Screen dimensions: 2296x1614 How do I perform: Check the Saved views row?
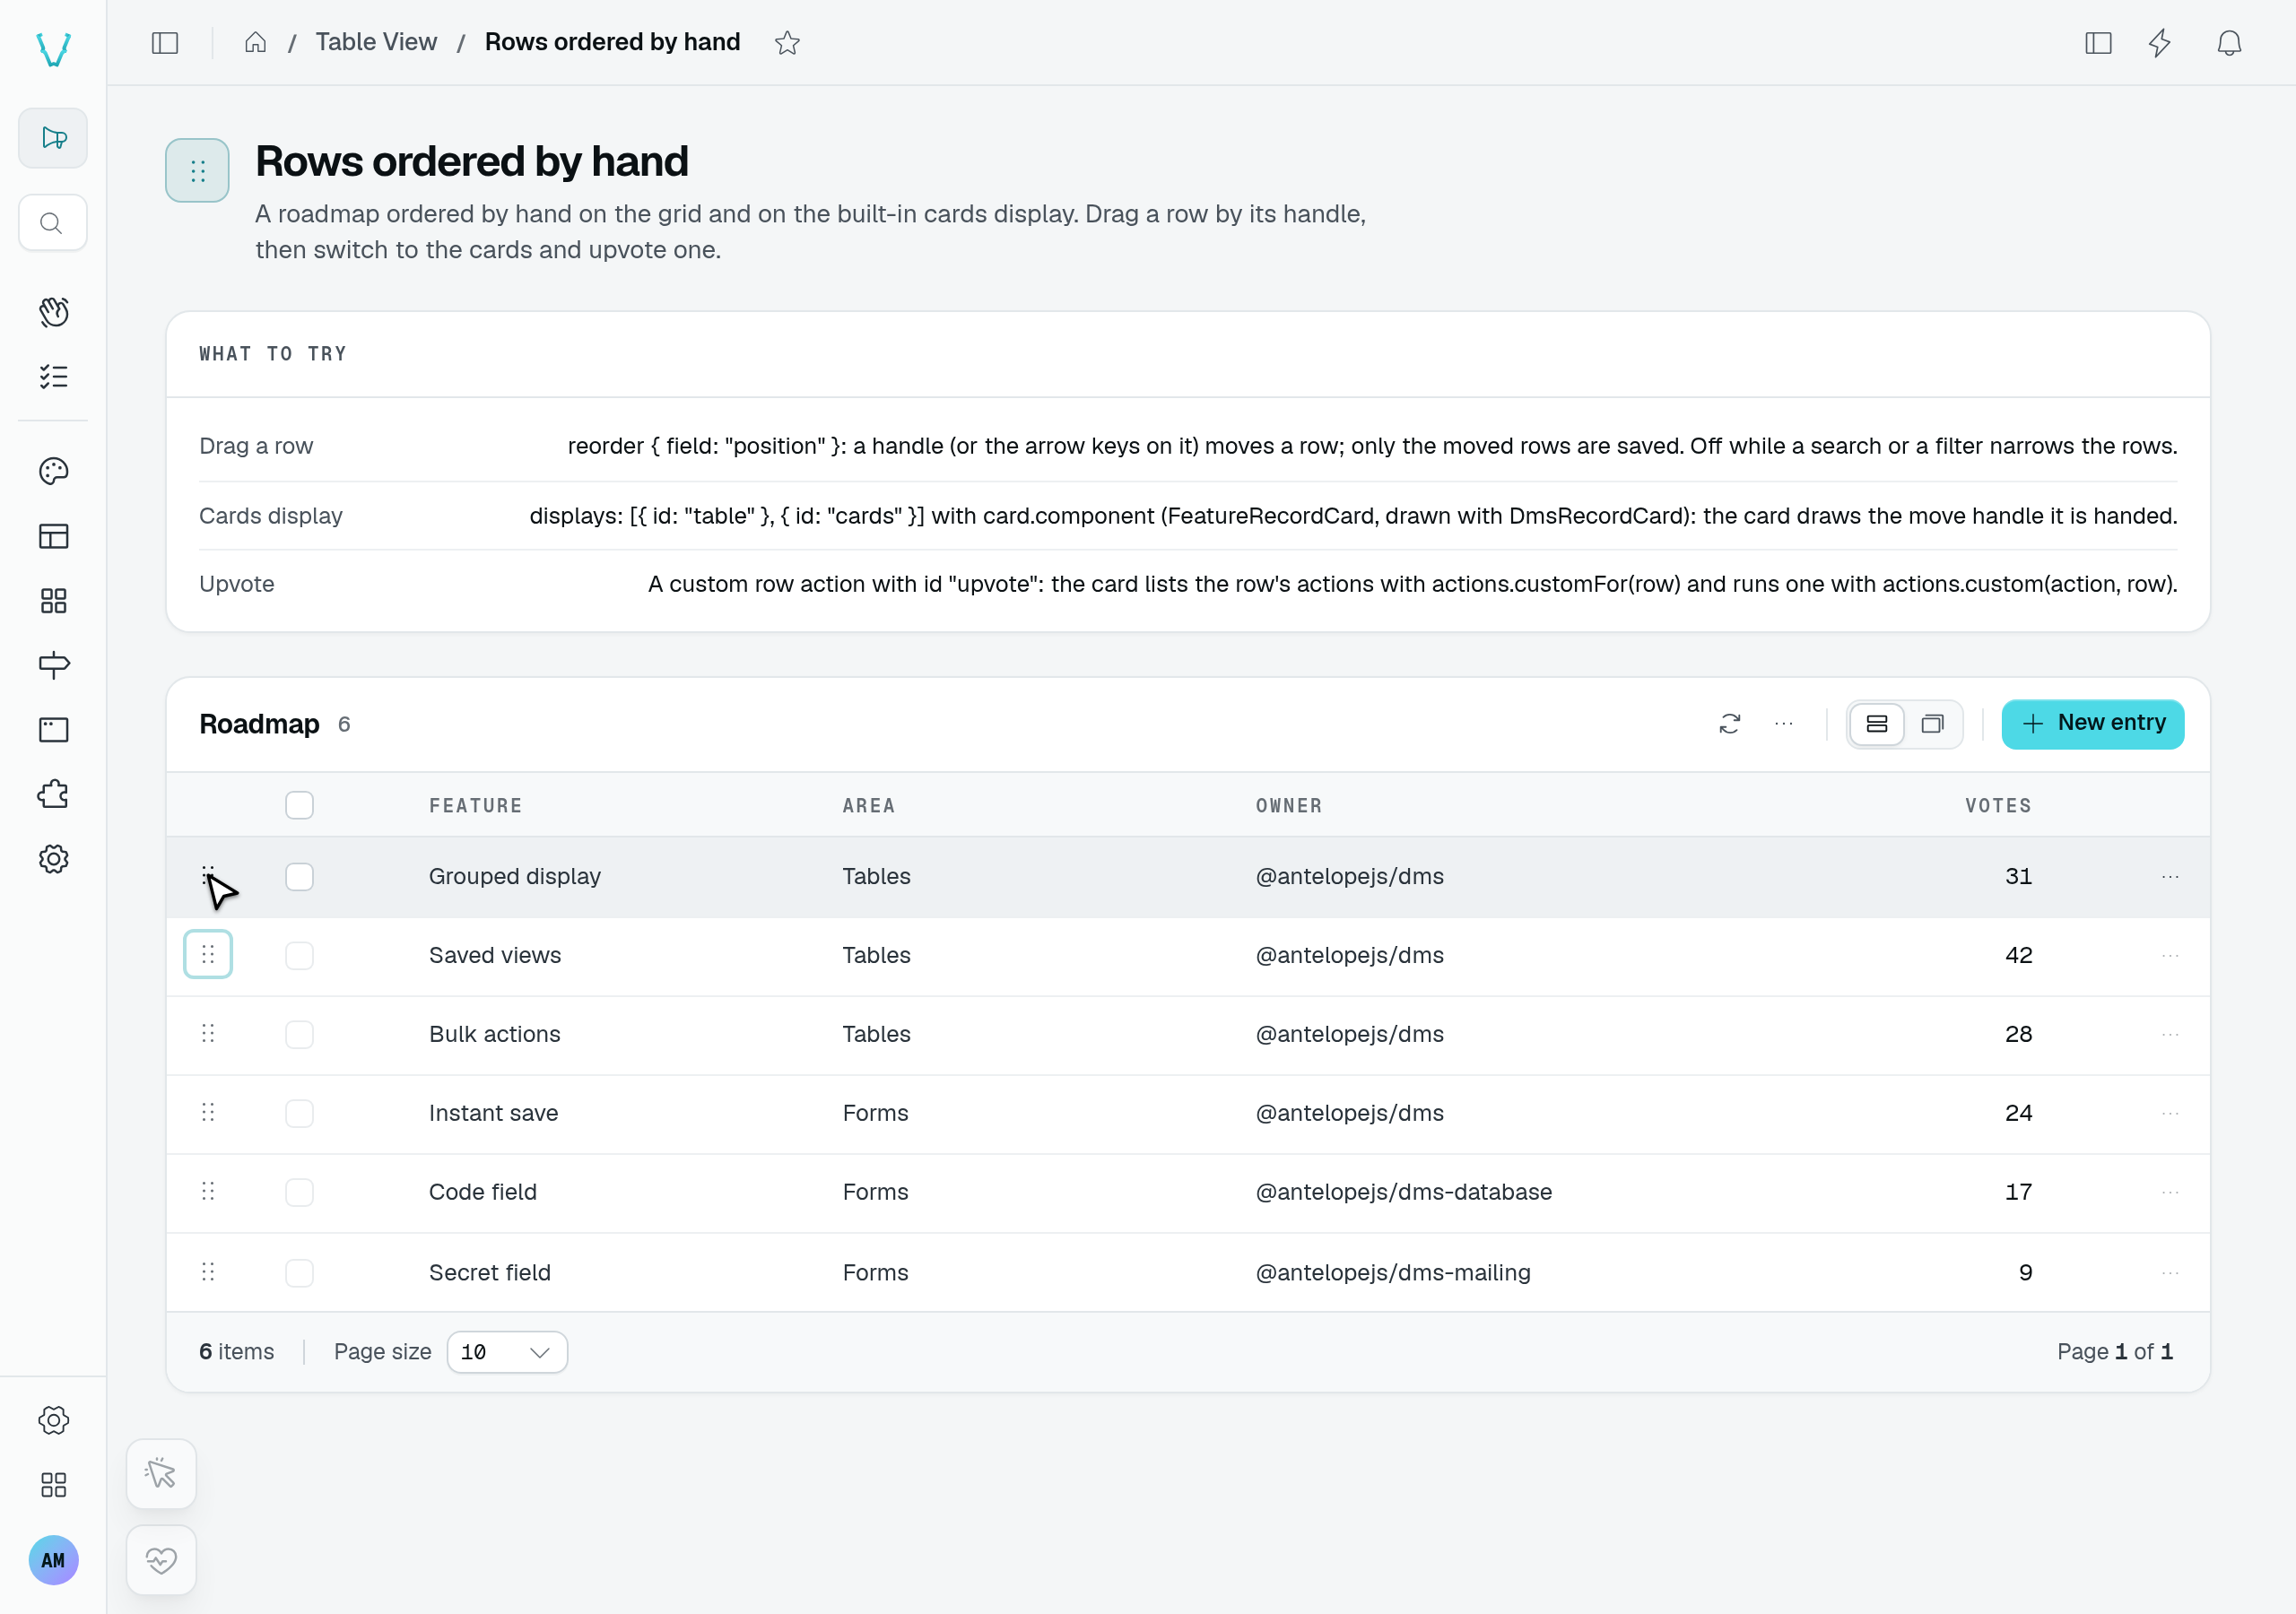pyautogui.click(x=299, y=955)
